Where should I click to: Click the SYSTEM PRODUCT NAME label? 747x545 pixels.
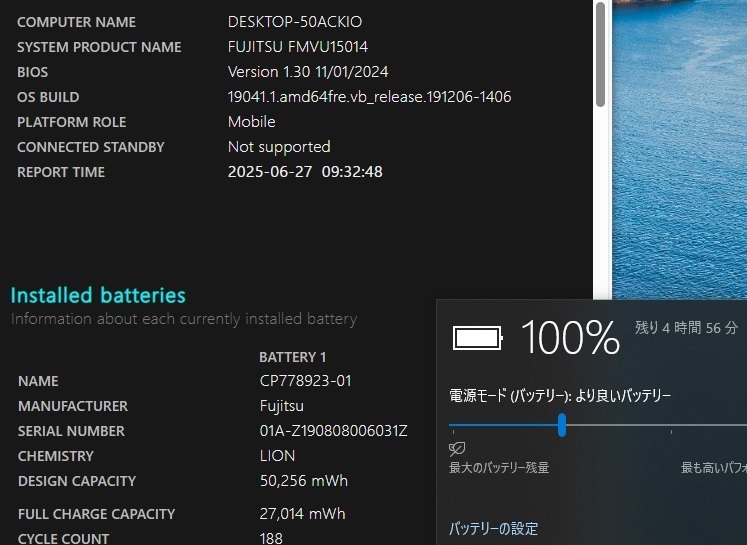99,47
